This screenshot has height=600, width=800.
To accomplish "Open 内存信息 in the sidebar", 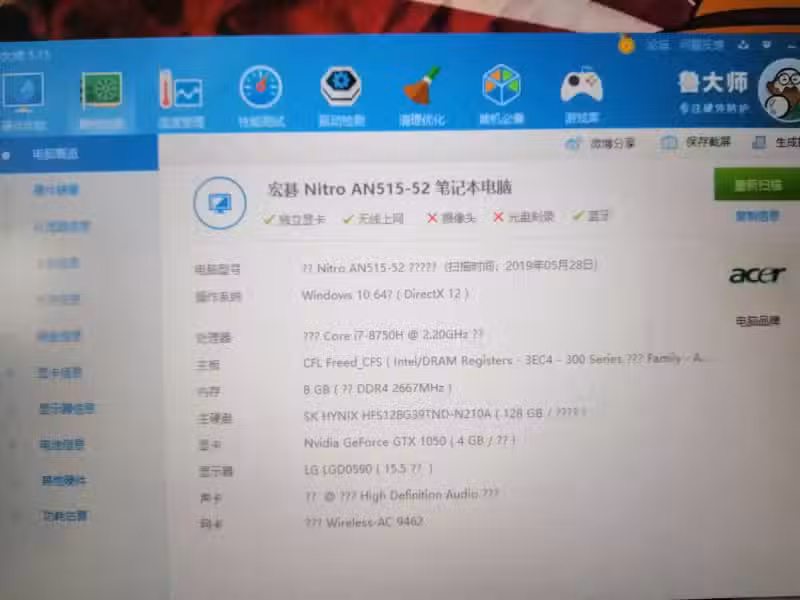I will click(59, 299).
